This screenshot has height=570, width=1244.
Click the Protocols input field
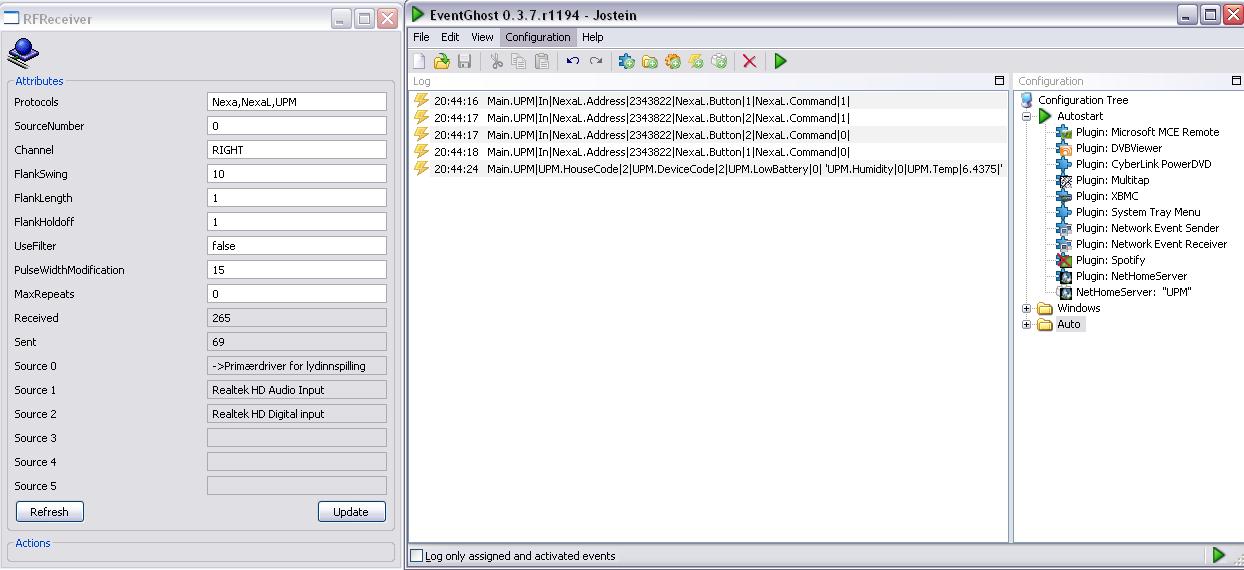tap(297, 102)
